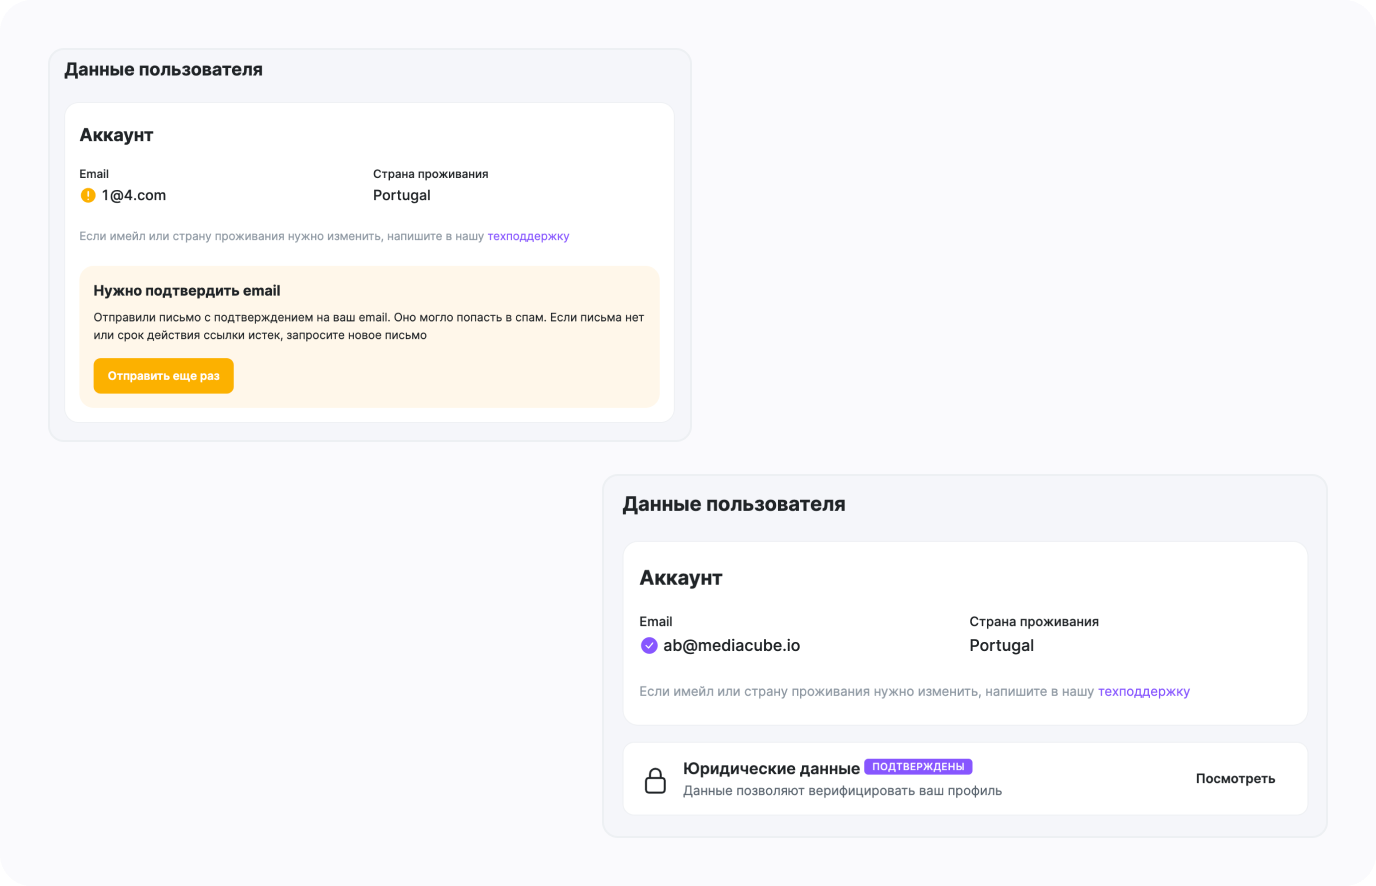This screenshot has width=1376, height=886.
Task: Select the verified email ab@mediacube.io
Action: coord(731,645)
